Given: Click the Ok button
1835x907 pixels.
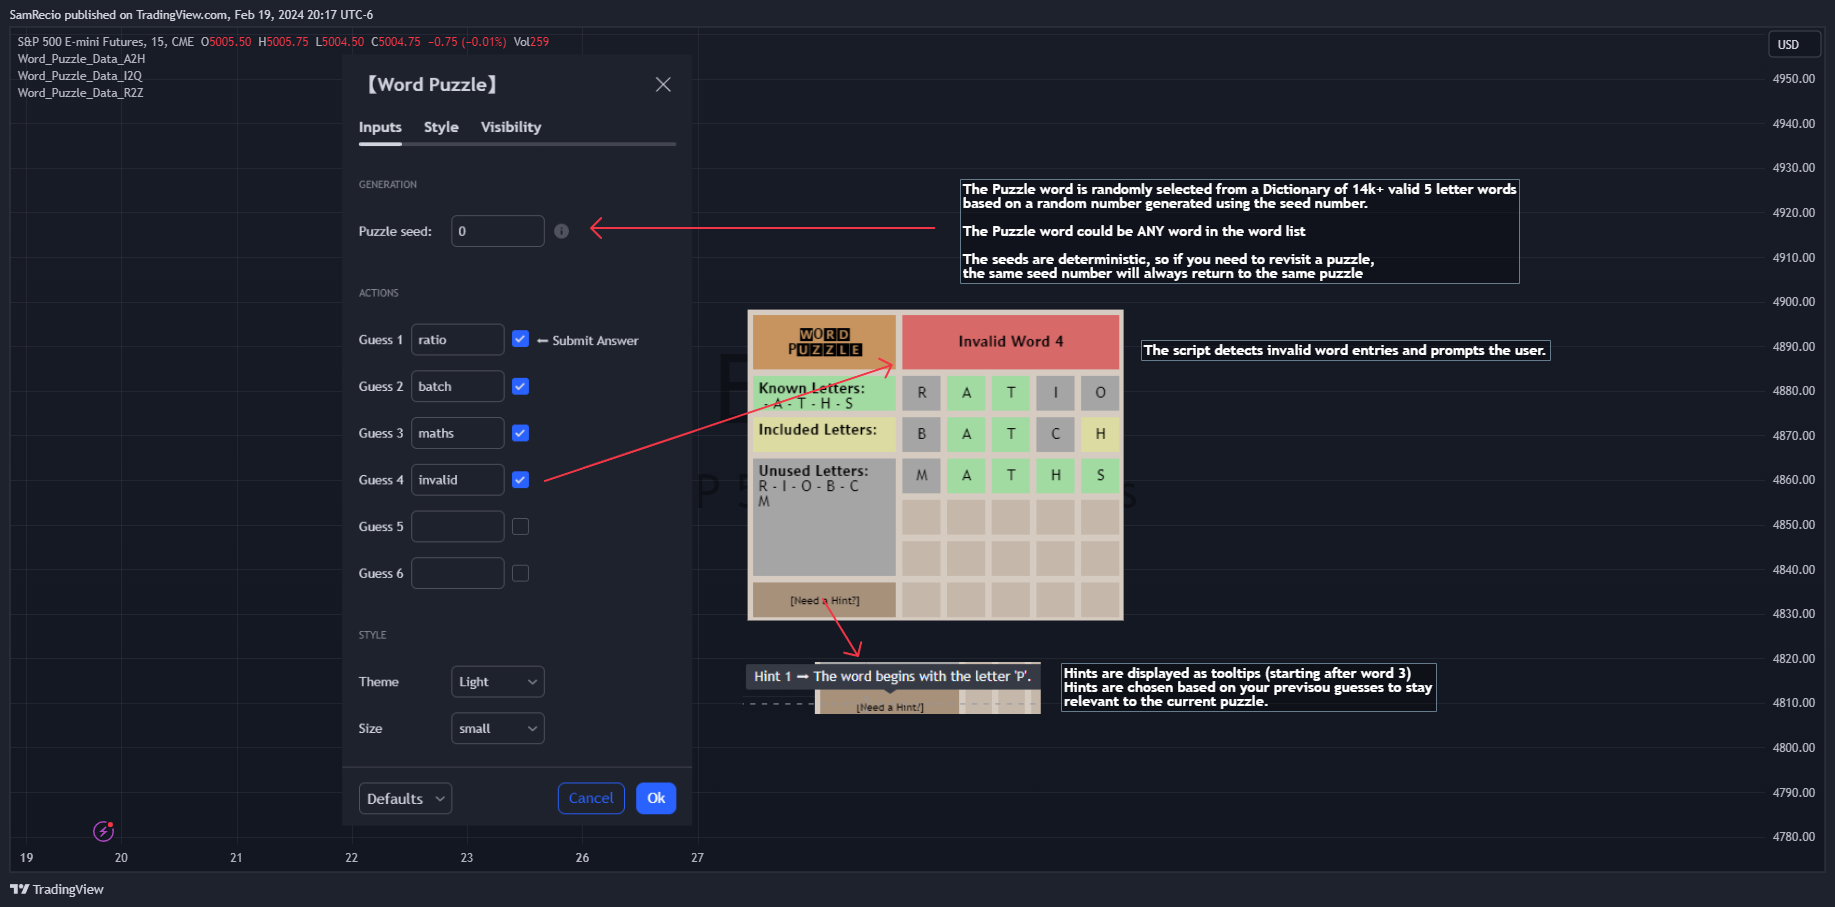Looking at the screenshot, I should click(656, 798).
